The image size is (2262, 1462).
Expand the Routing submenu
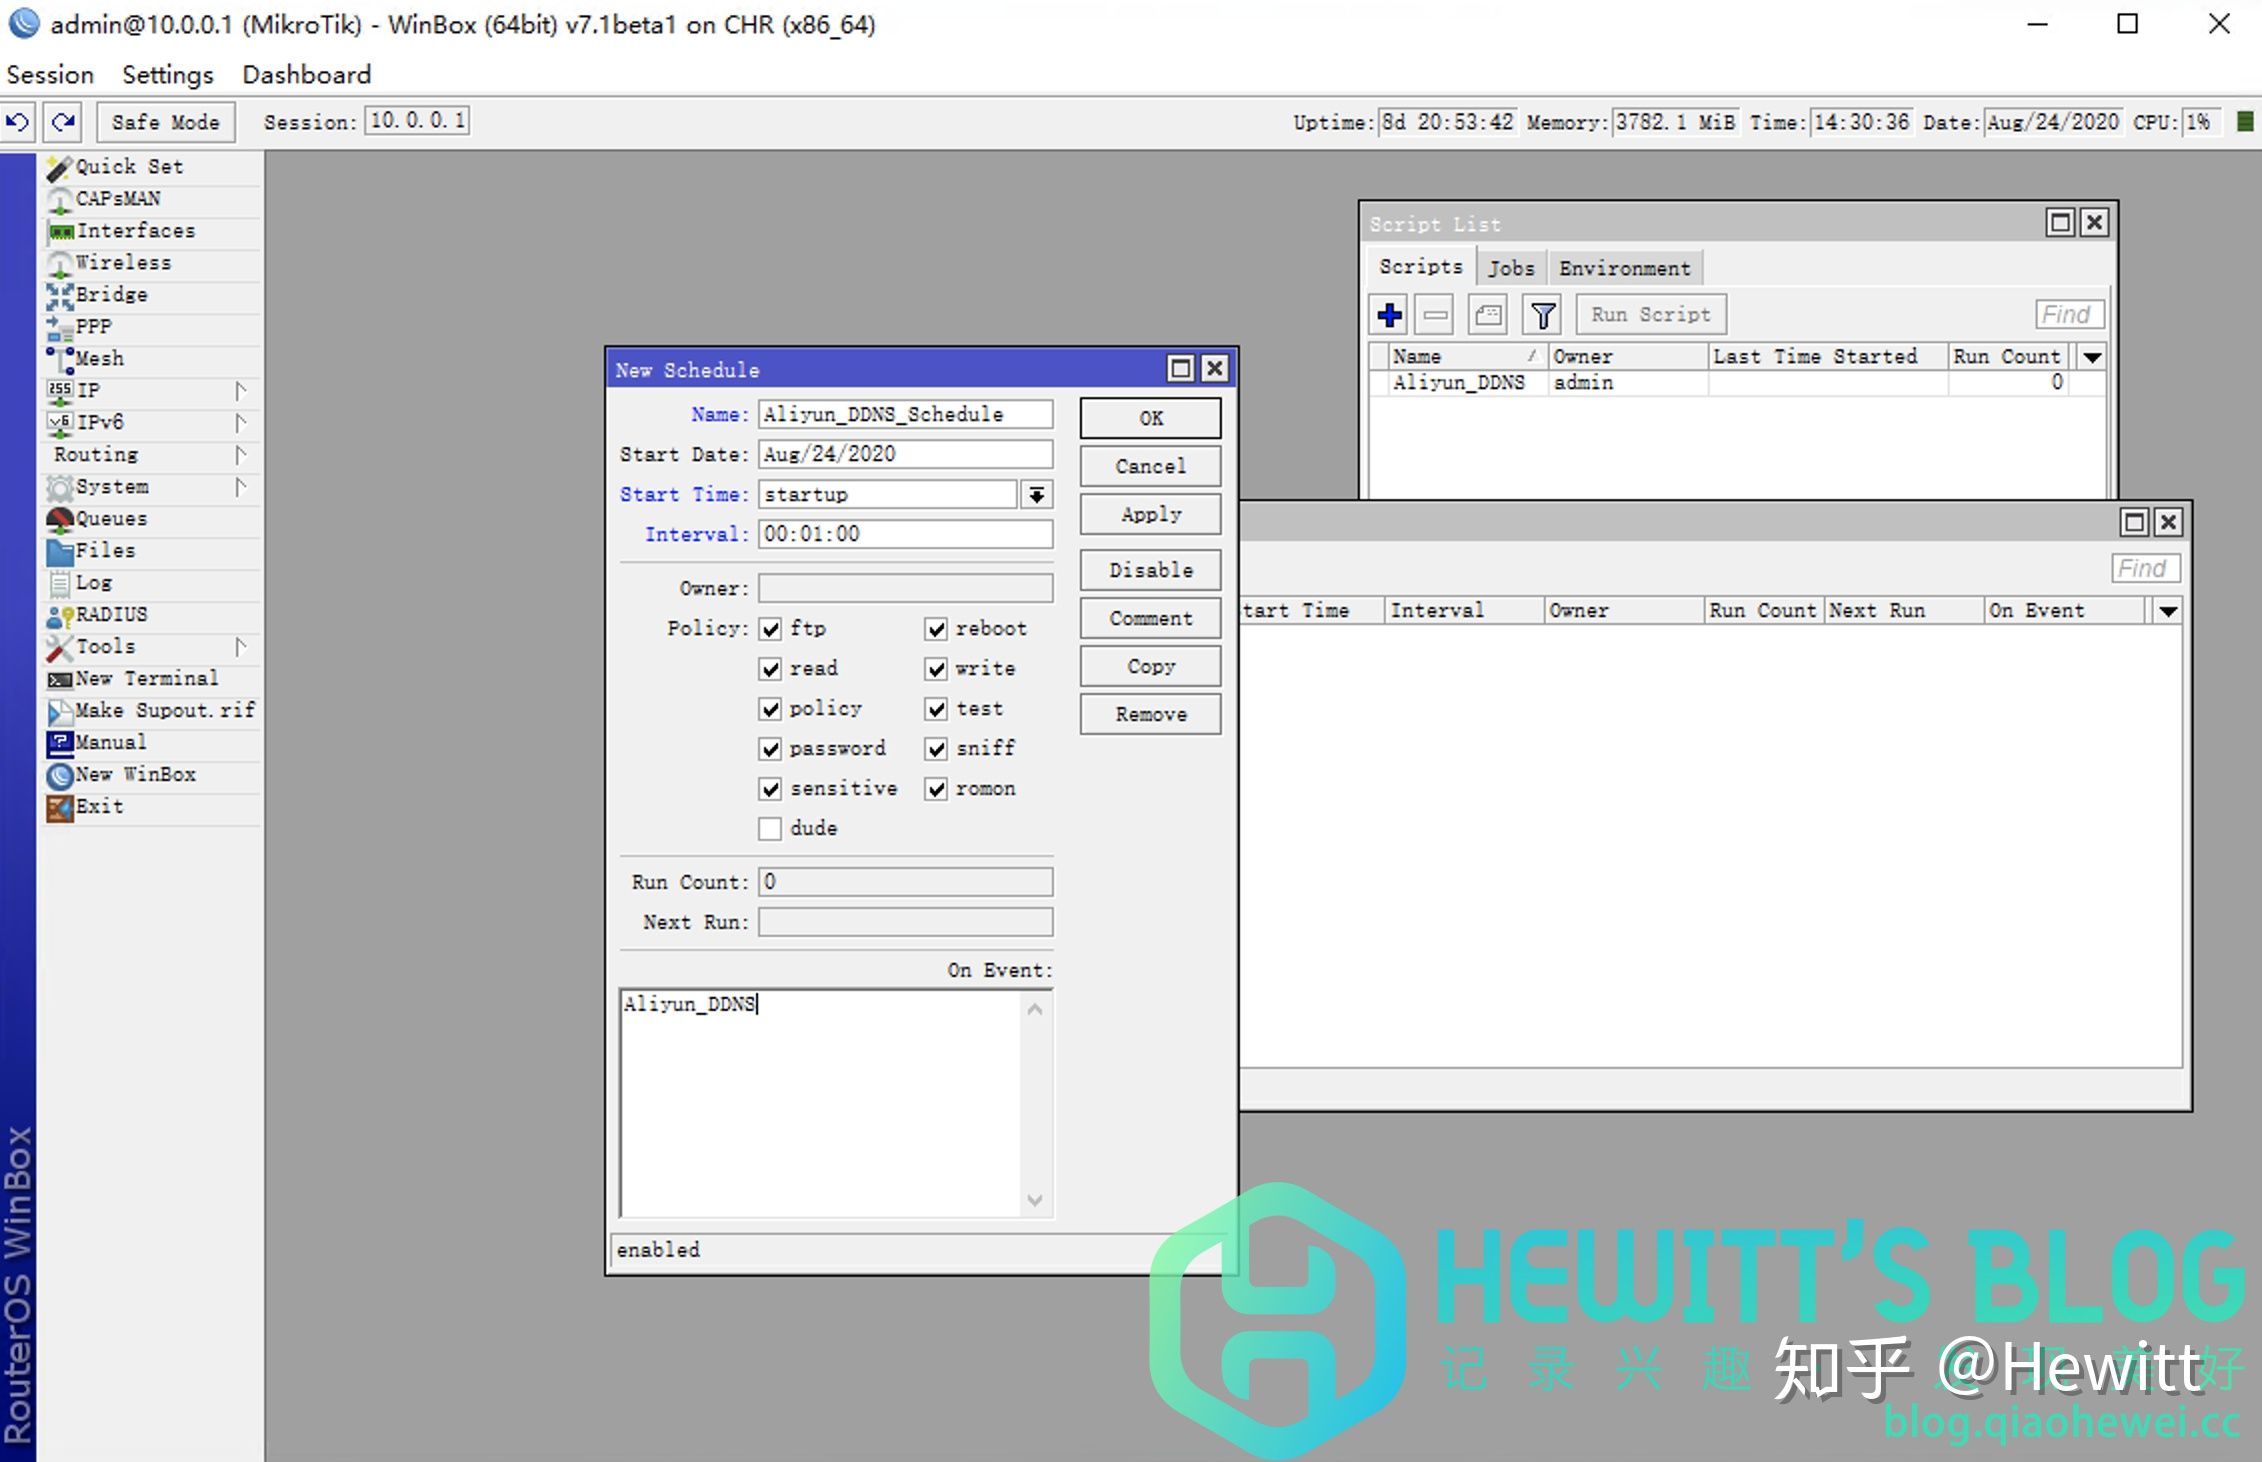[240, 455]
